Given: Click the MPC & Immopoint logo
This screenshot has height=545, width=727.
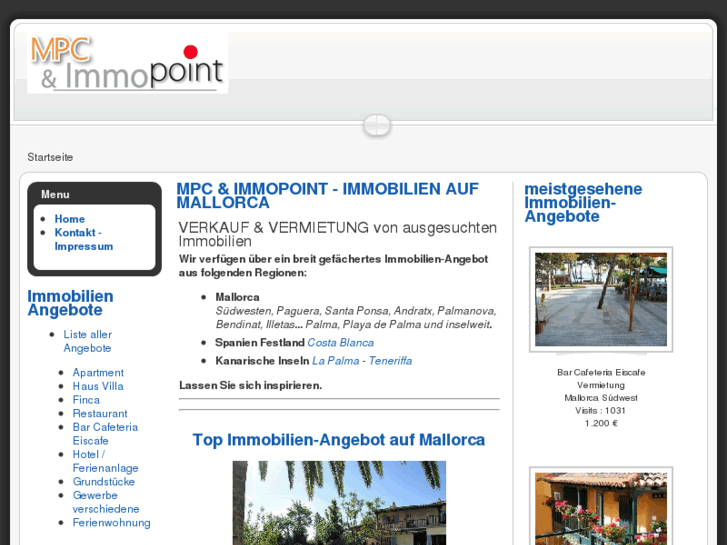Looking at the screenshot, I should (128, 63).
